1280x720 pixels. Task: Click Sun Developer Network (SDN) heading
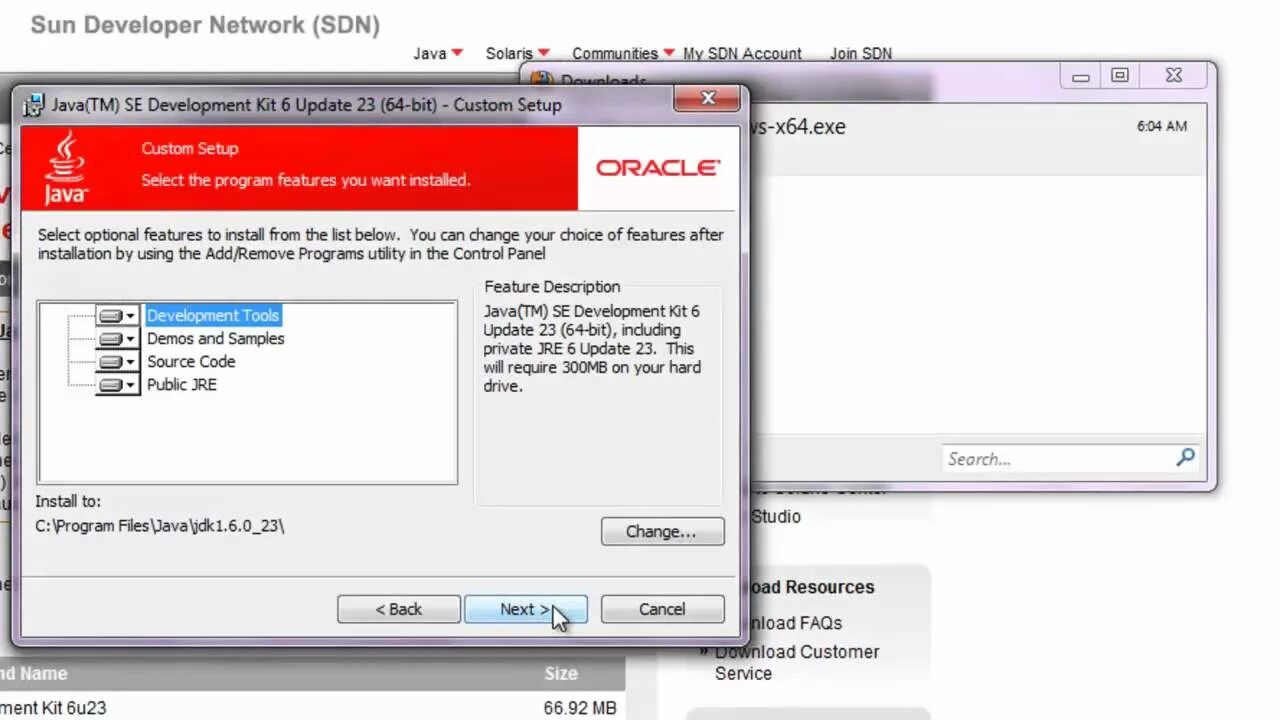coord(205,25)
